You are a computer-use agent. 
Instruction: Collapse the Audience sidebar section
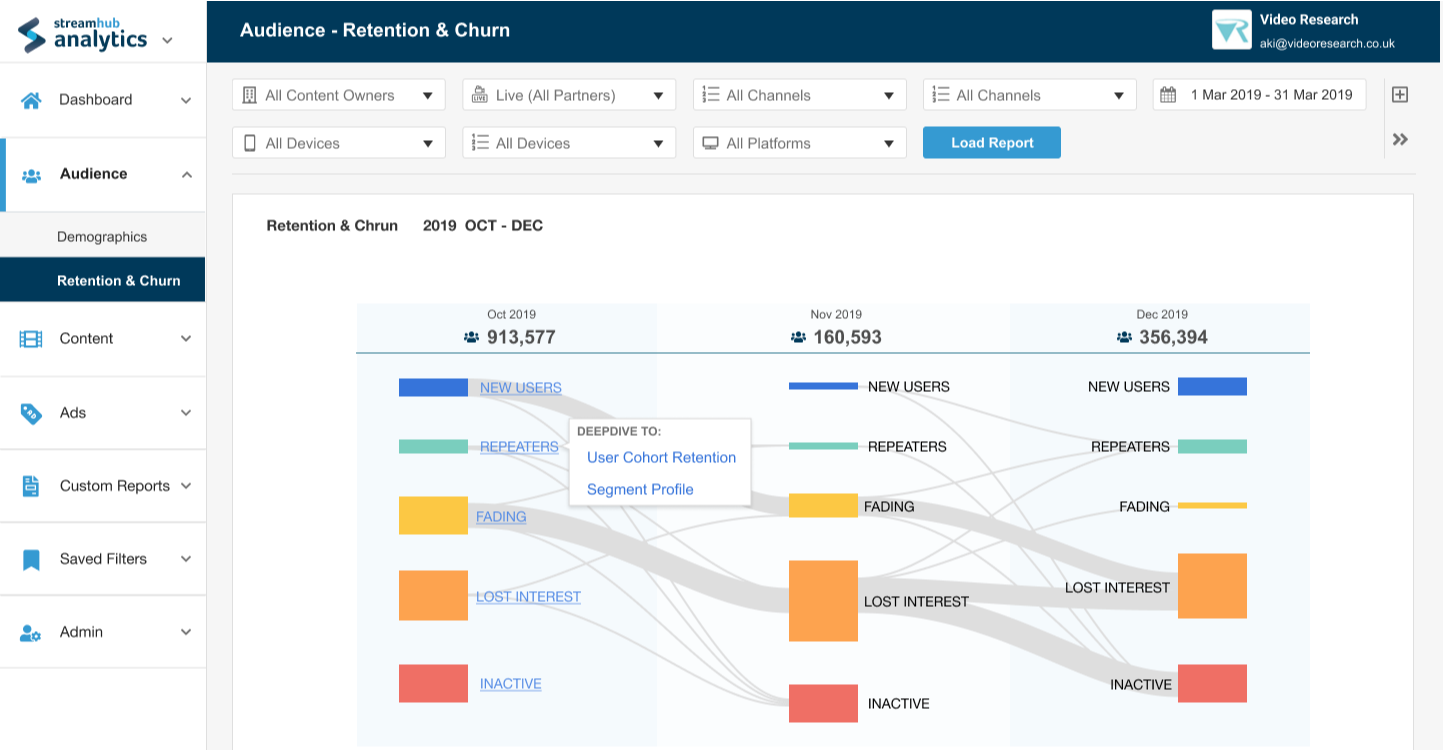coord(186,175)
